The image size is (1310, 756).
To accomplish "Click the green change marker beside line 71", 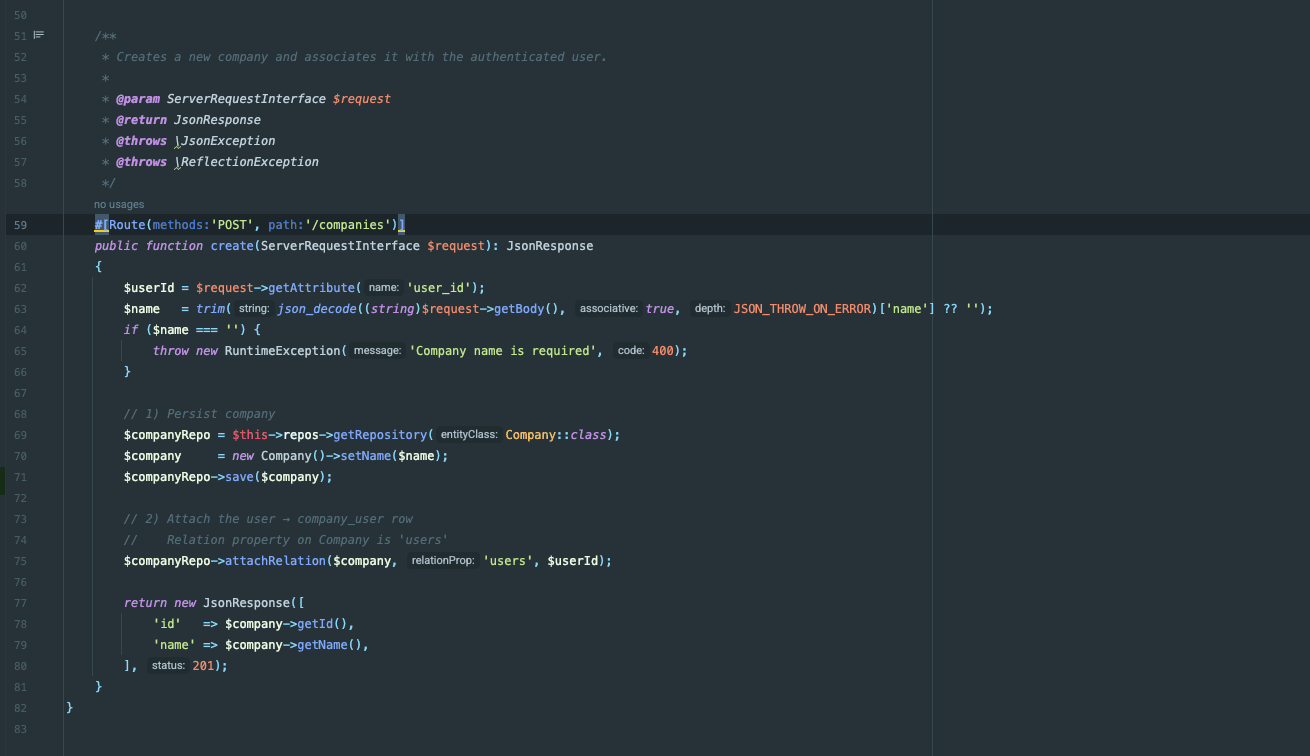I will [3, 477].
